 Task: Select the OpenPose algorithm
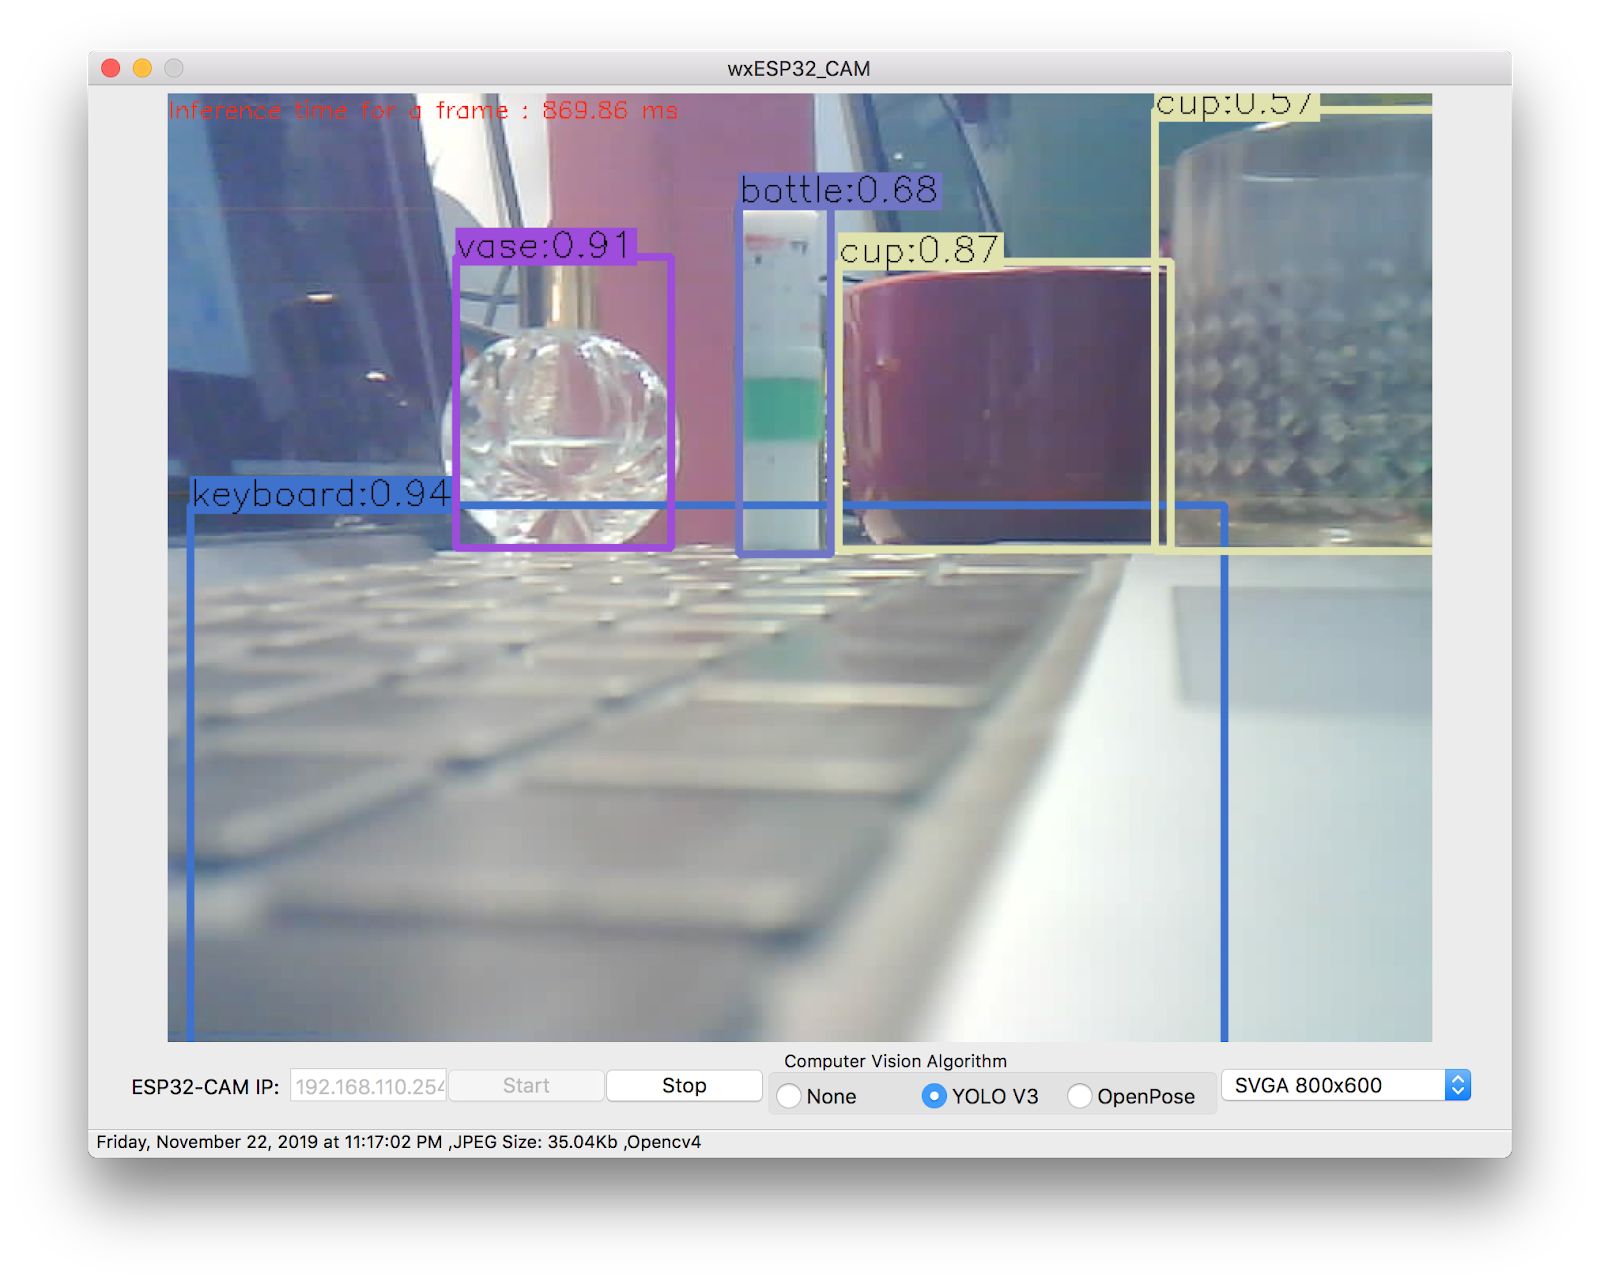point(1081,1096)
